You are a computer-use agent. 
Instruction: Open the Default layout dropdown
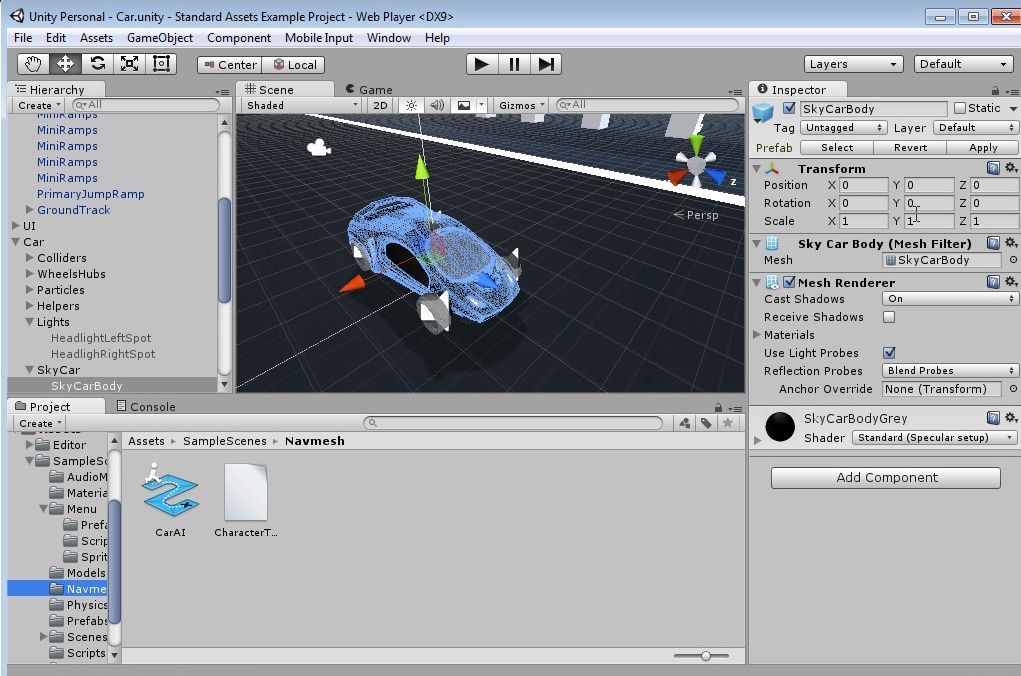coord(963,64)
